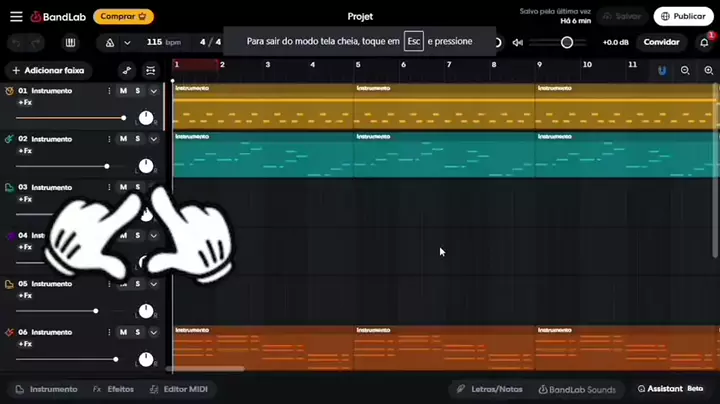The image size is (720, 404).
Task: Open the hamburger main menu
Action: [x=16, y=17]
